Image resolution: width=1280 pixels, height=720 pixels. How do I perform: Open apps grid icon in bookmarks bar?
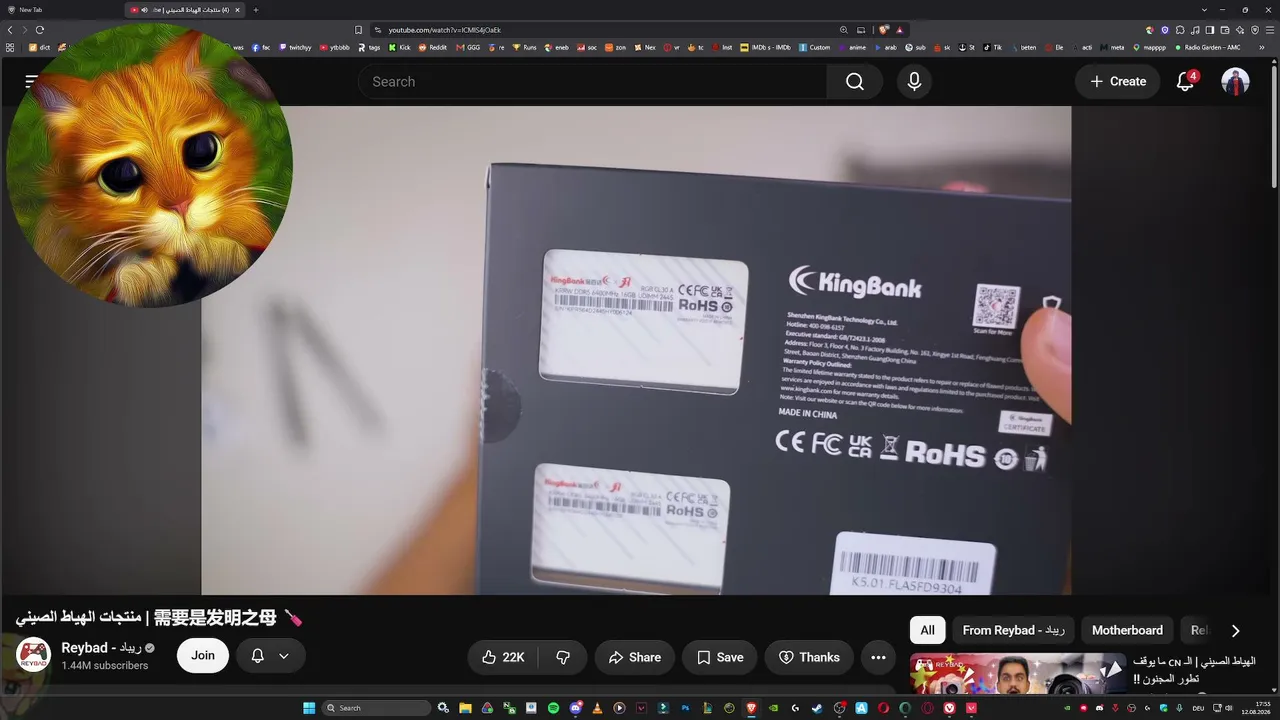(x=10, y=47)
